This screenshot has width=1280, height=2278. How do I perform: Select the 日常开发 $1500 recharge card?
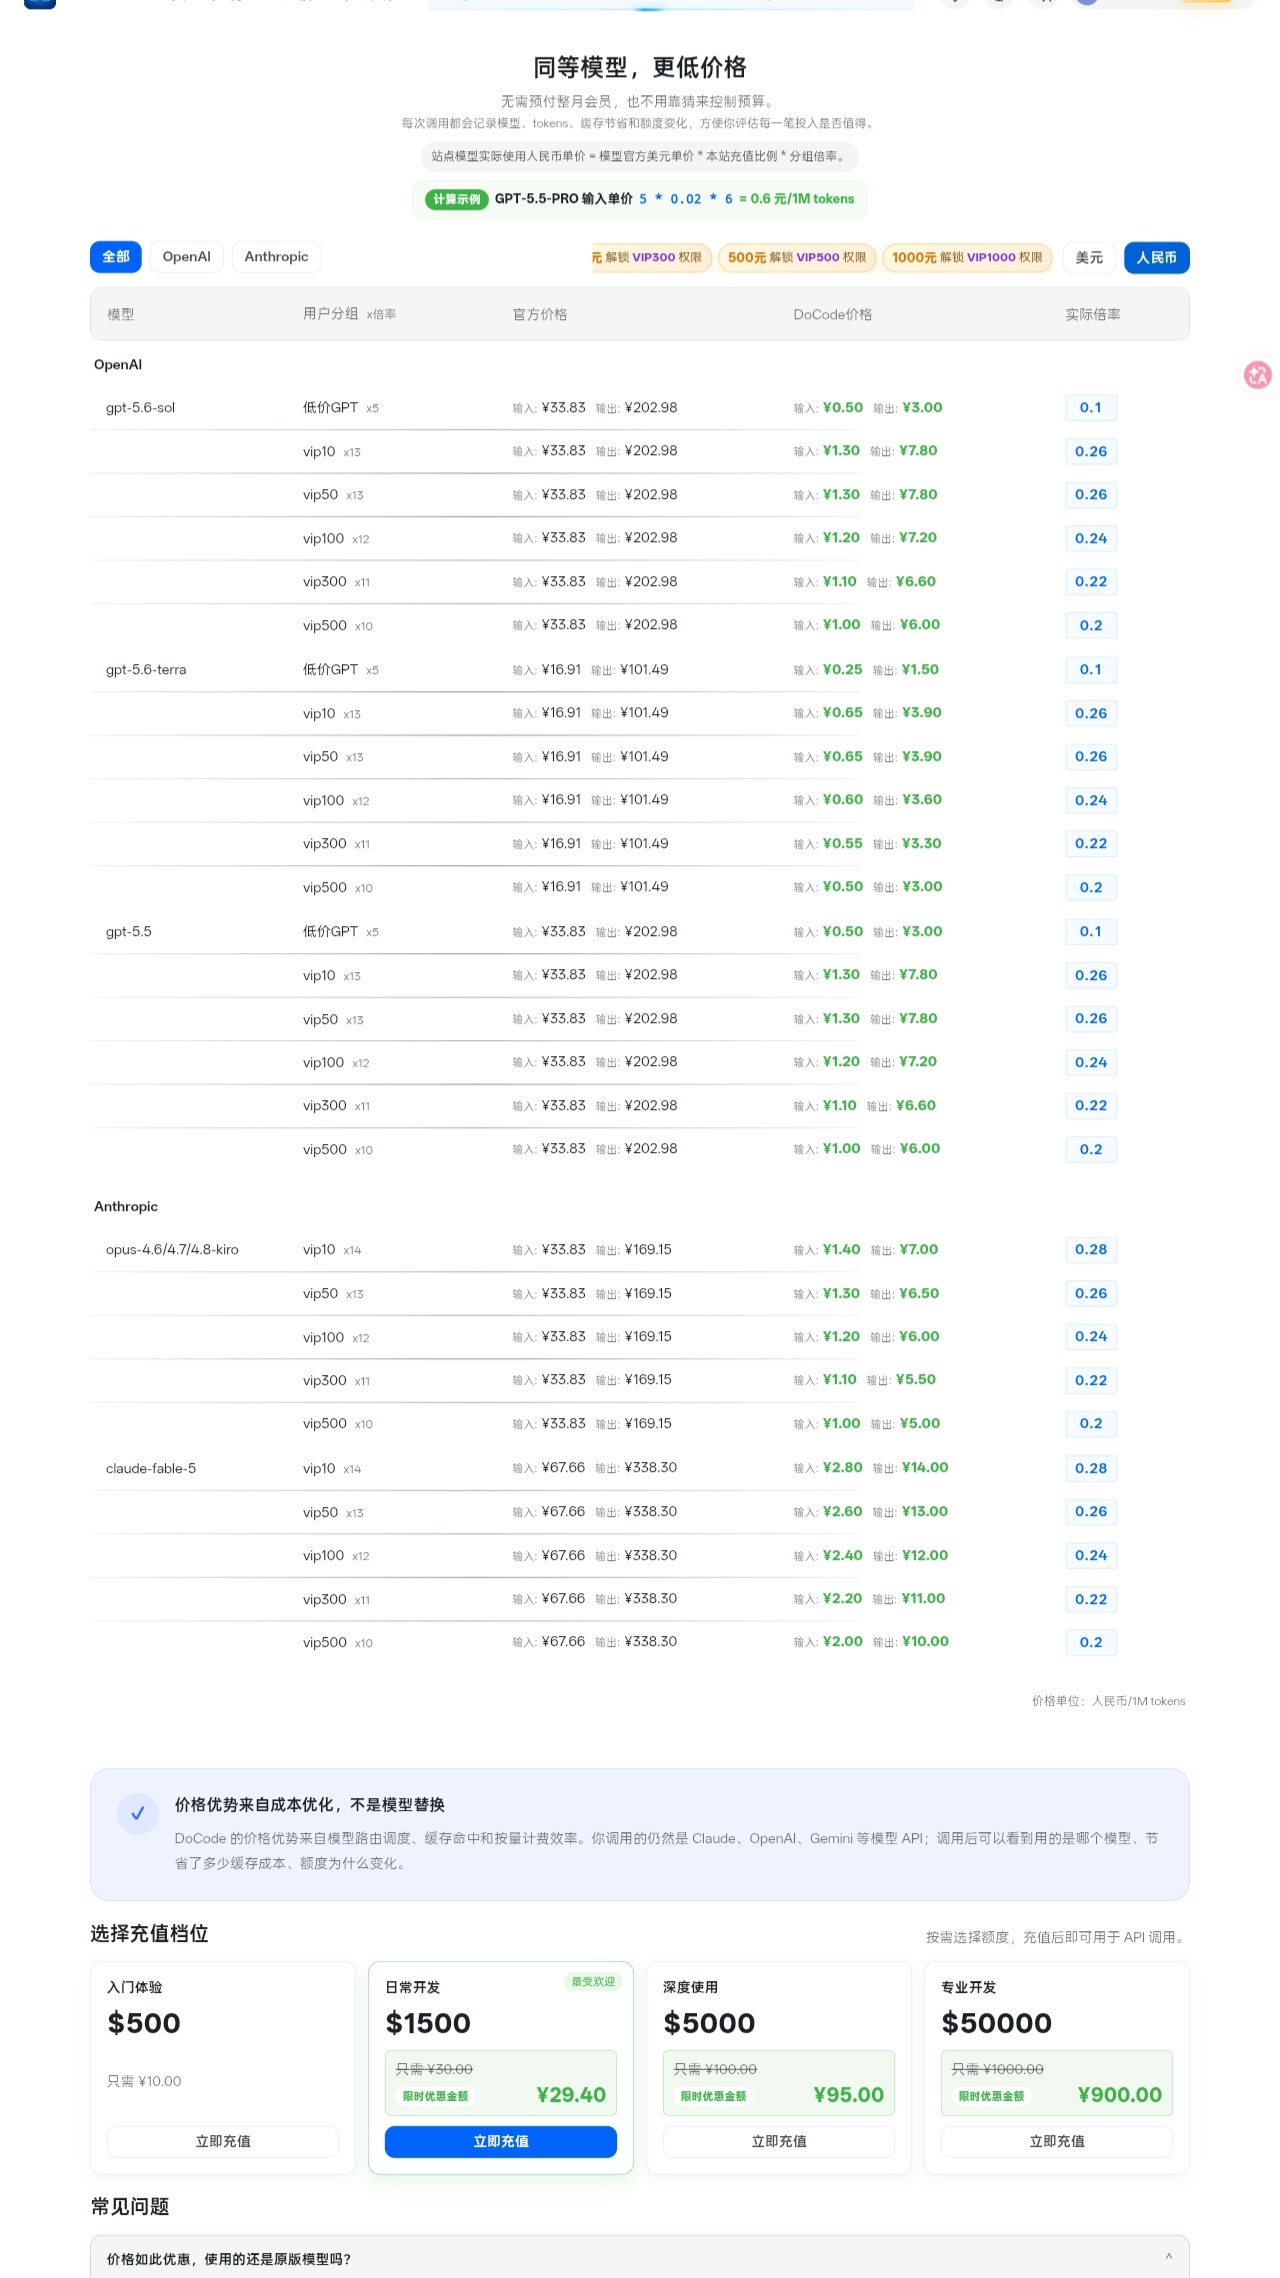[501, 2067]
